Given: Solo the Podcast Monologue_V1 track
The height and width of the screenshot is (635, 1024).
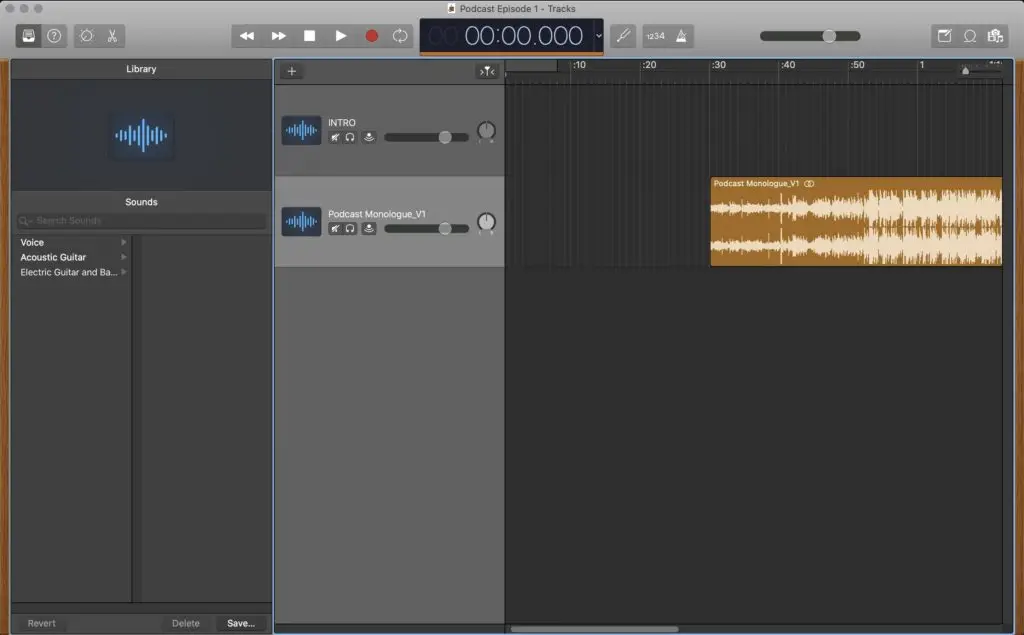Looking at the screenshot, I should coord(349,228).
